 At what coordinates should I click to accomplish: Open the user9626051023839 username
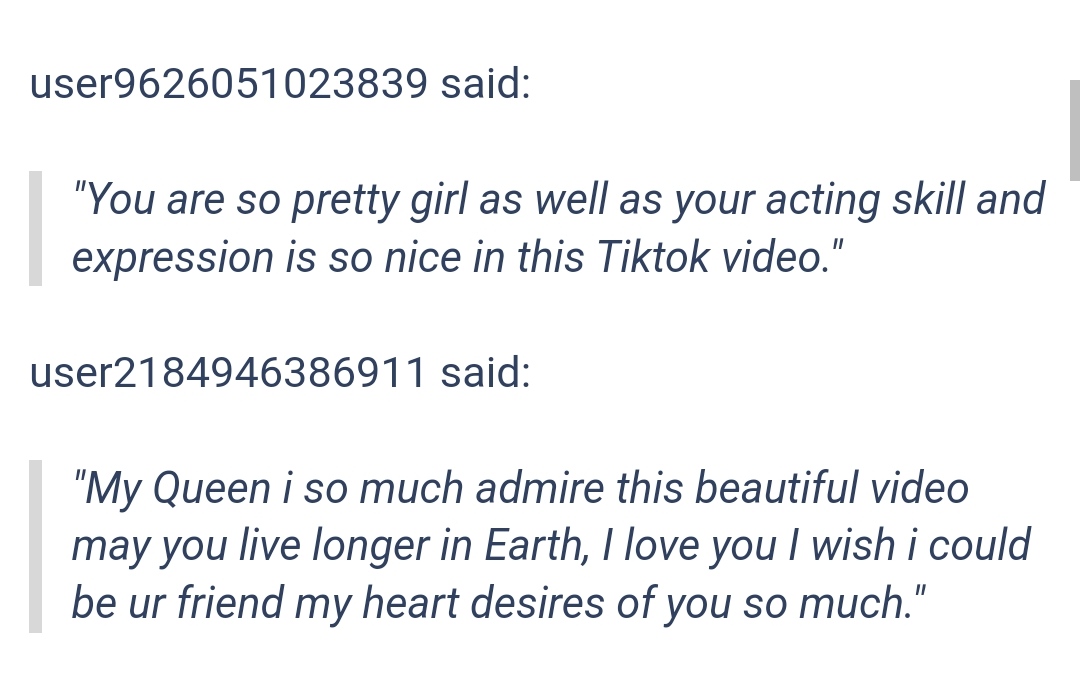(229, 83)
